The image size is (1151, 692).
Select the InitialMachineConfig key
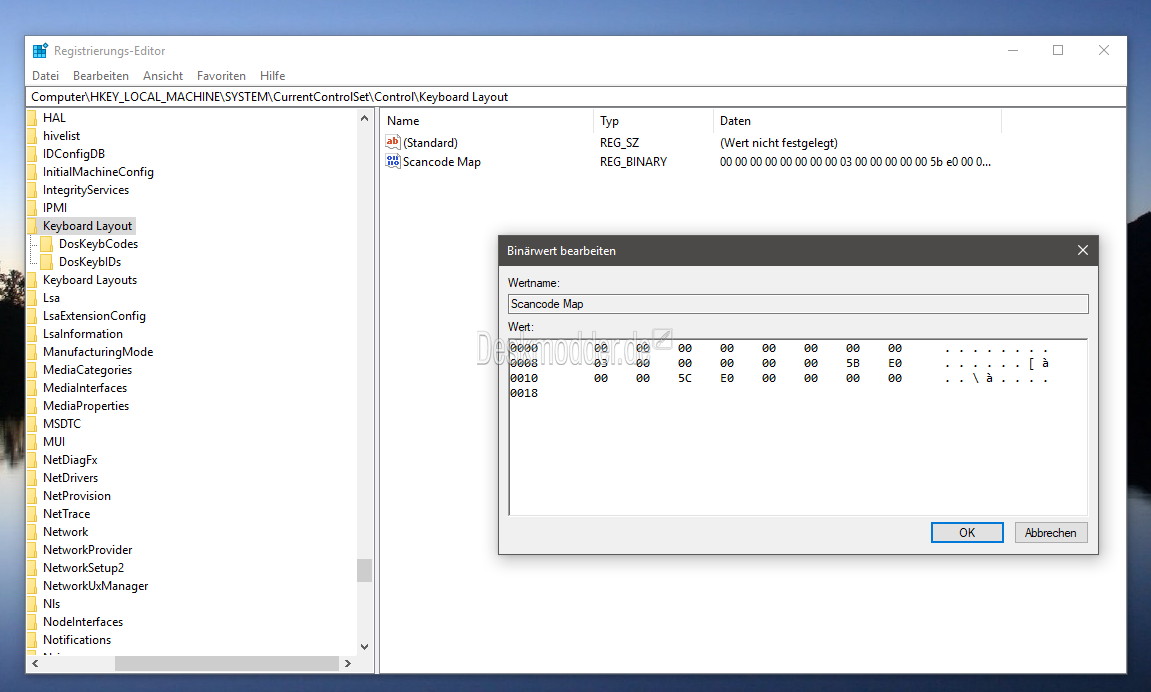tap(98, 172)
